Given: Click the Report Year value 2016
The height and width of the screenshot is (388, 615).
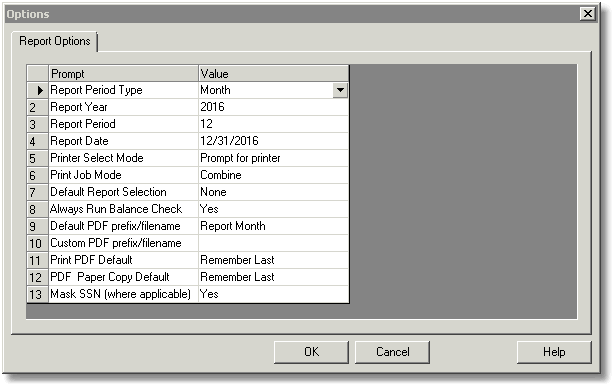Looking at the screenshot, I should point(273,107).
